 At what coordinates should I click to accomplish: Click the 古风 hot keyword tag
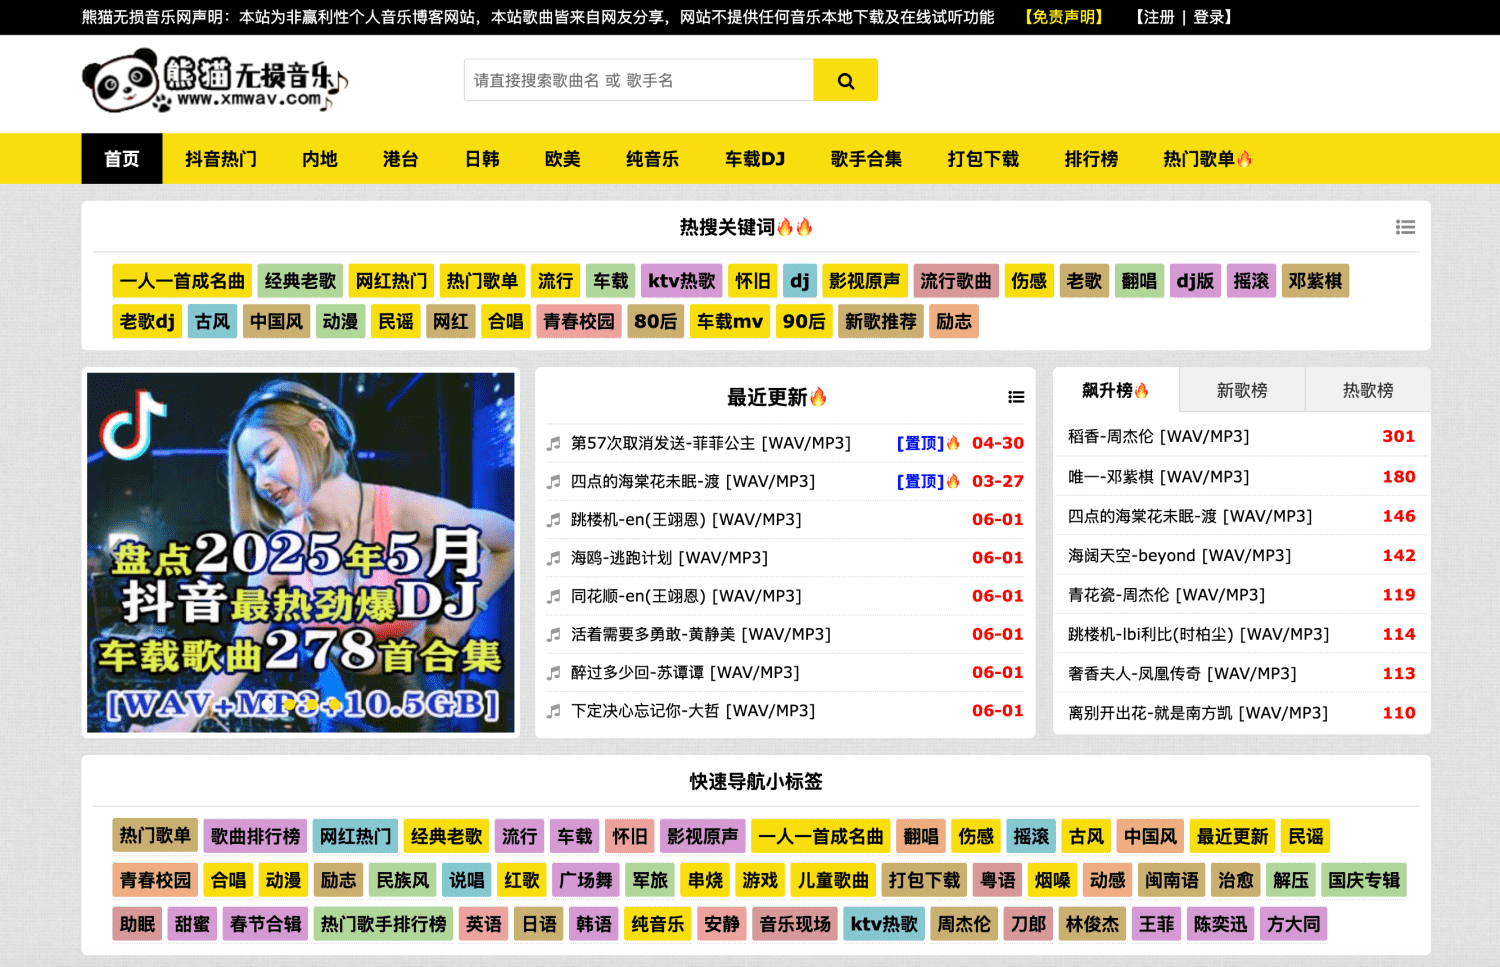click(x=212, y=321)
